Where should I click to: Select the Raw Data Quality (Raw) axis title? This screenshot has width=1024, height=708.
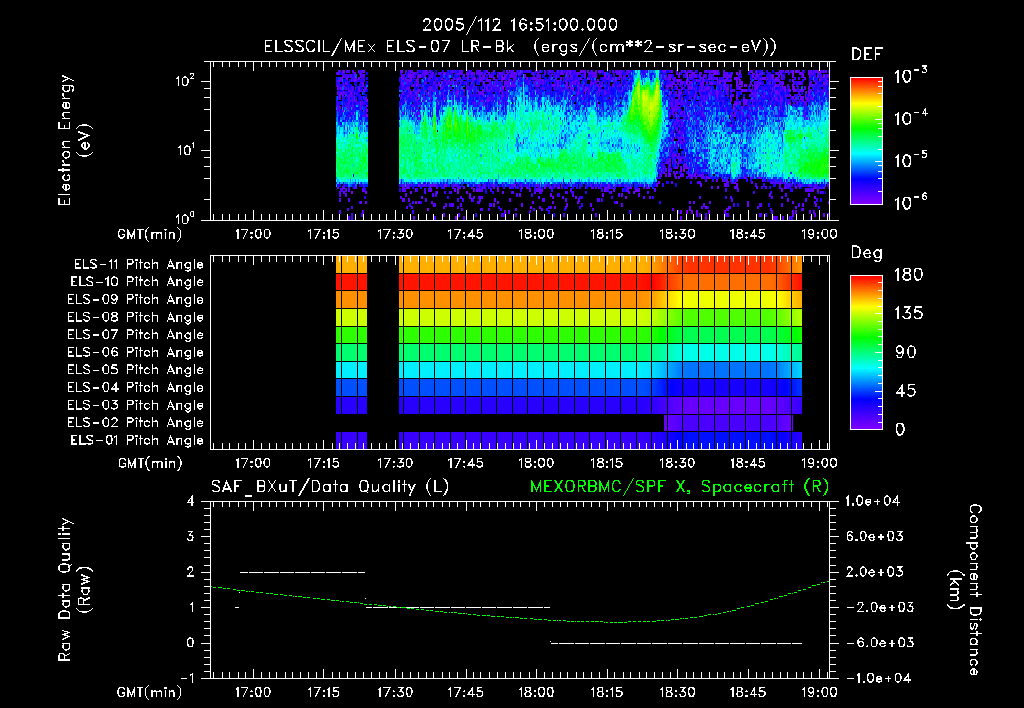(74, 590)
